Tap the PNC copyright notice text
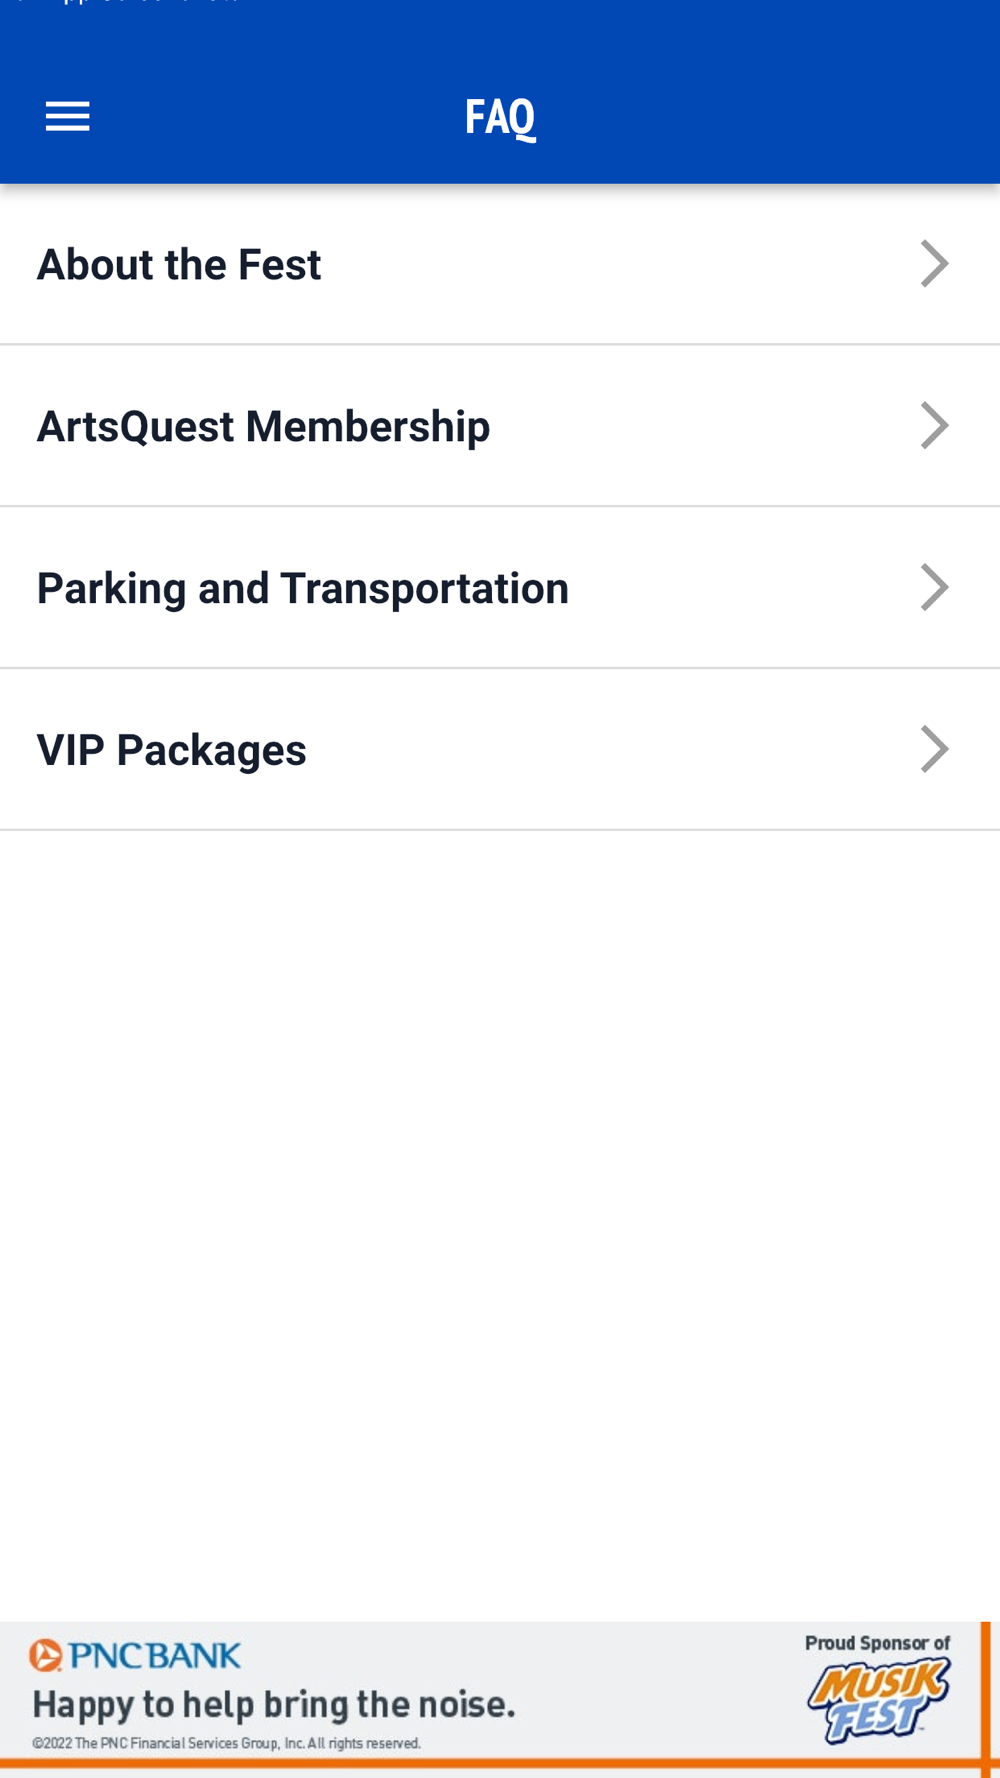 pos(226,1743)
